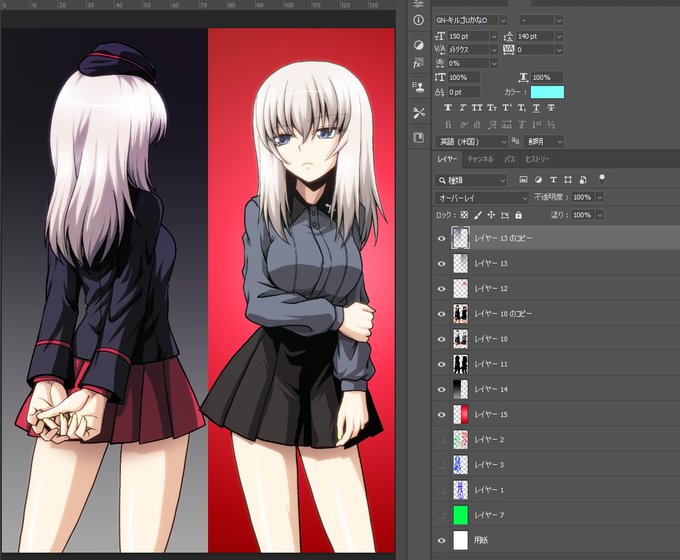Open the Styles fx panel icon
The height and width of the screenshot is (560, 680).
click(x=418, y=63)
